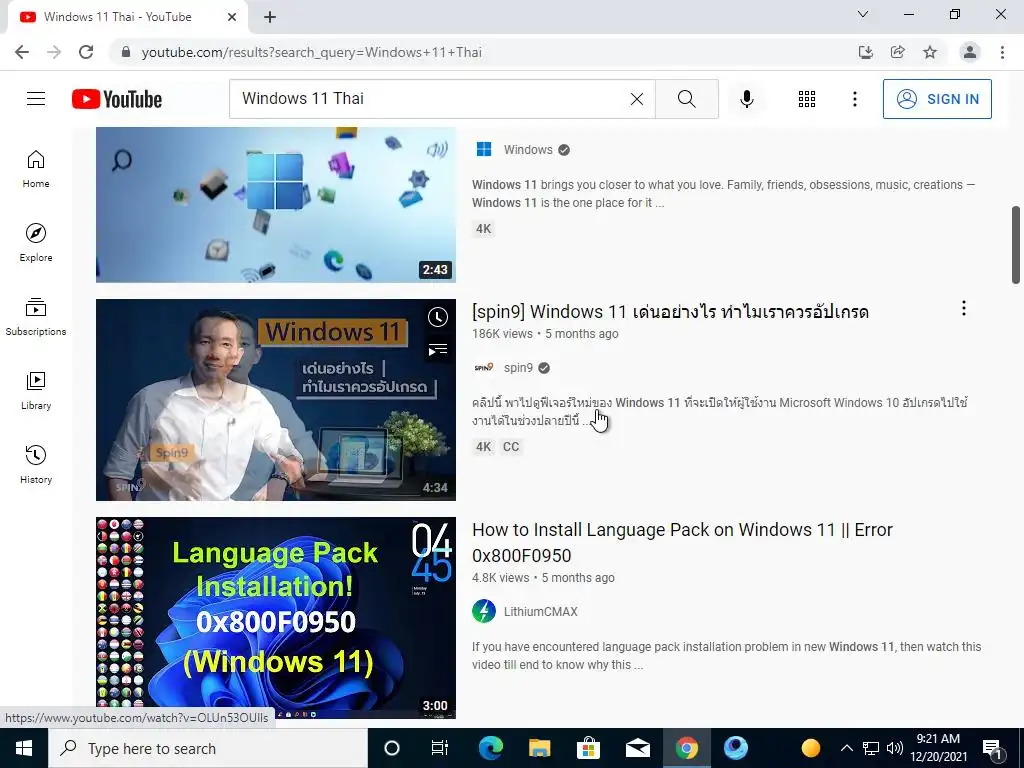Open the YouTube apps grid

[x=807, y=99]
